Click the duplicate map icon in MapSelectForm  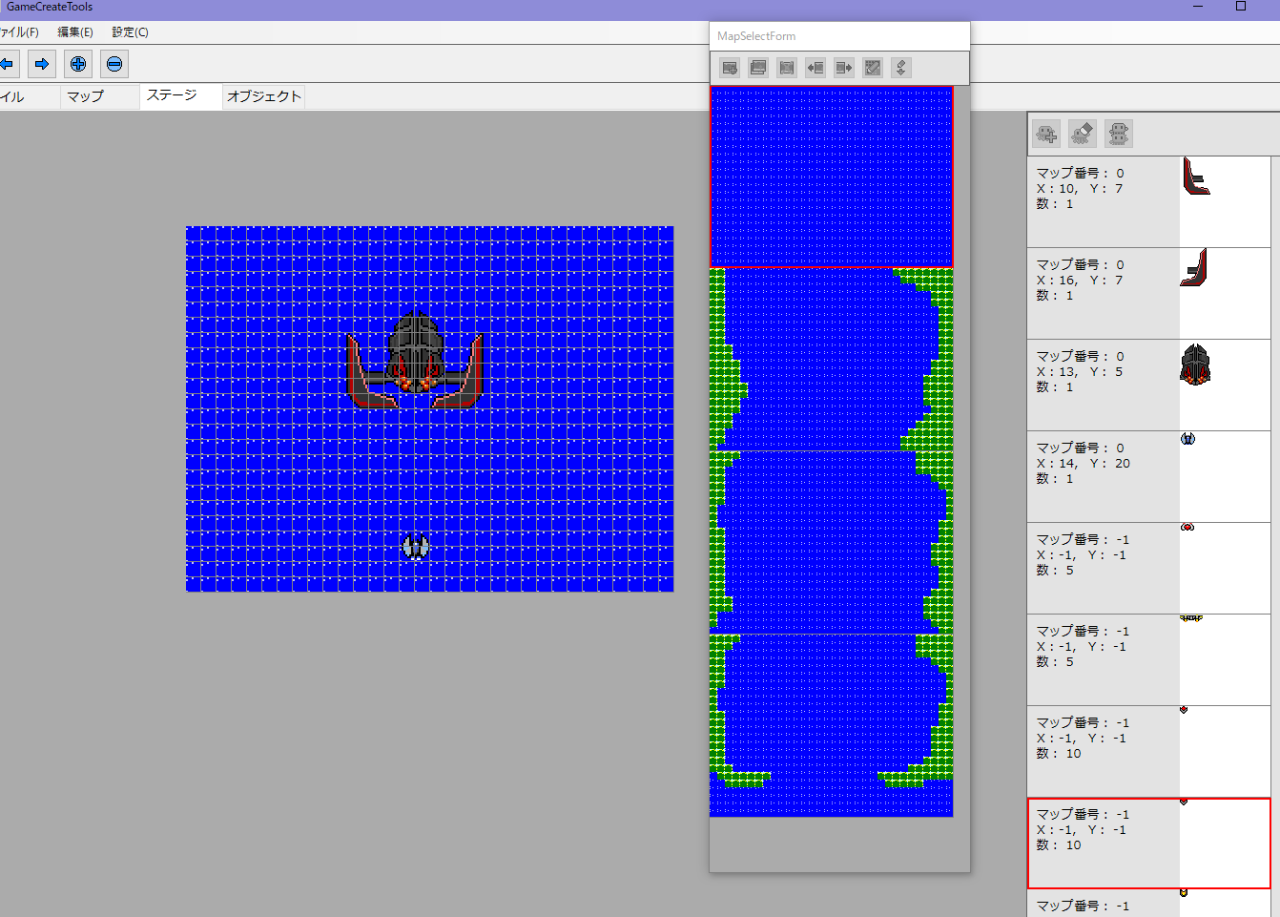(758, 68)
